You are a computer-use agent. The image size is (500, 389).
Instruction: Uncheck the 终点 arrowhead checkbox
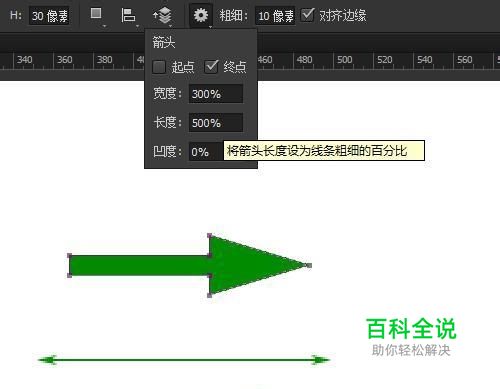[x=211, y=67]
